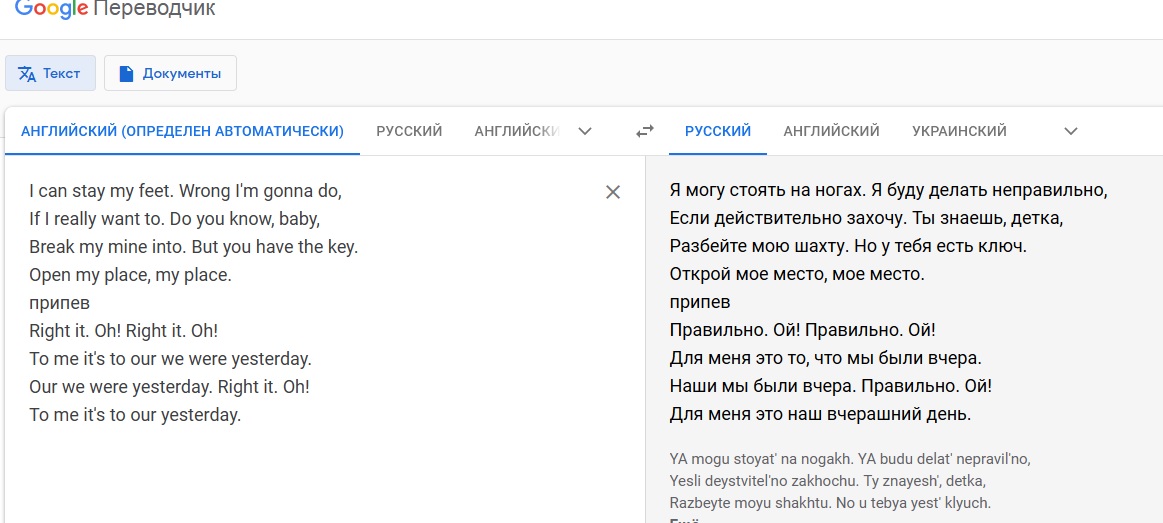Clear the source text with X
Screen dimensions: 1163x523
click(613, 192)
